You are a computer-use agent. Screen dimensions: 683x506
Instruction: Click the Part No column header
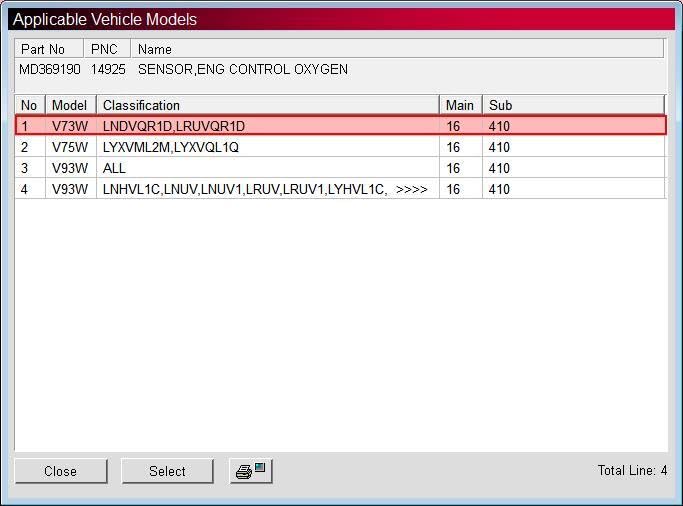click(x=49, y=49)
